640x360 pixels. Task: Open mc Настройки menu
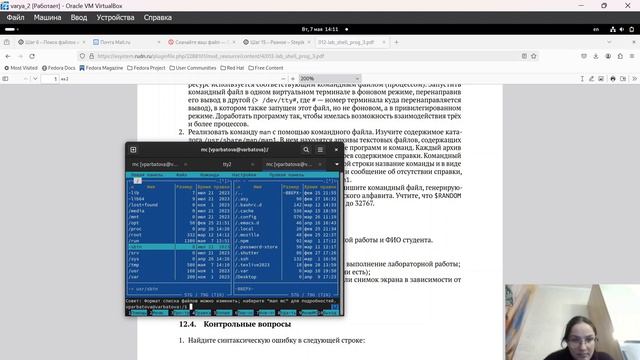[244, 175]
